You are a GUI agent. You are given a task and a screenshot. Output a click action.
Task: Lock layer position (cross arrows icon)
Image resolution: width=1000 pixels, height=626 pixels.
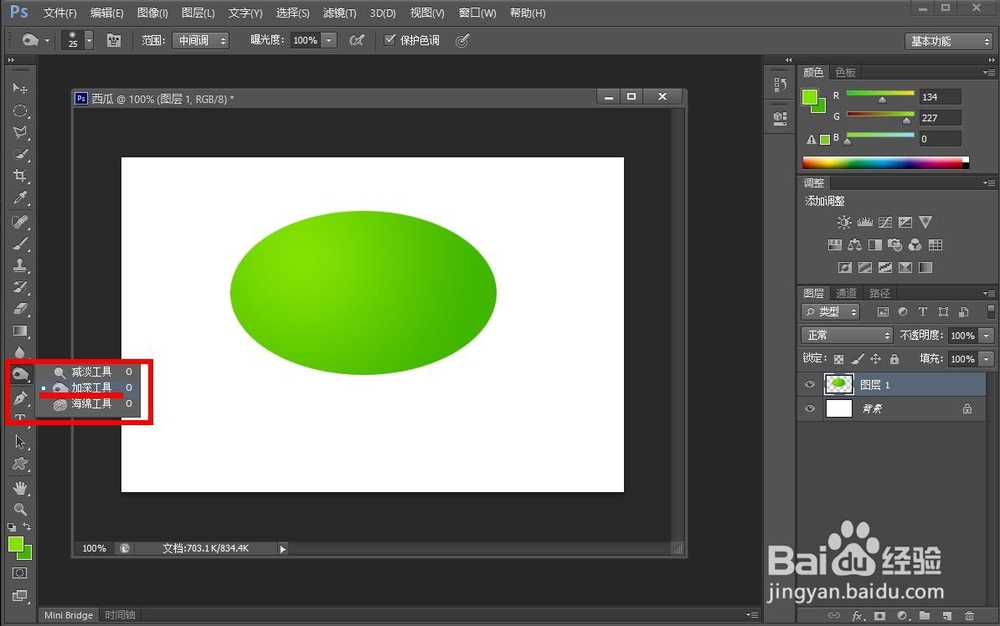(x=876, y=359)
